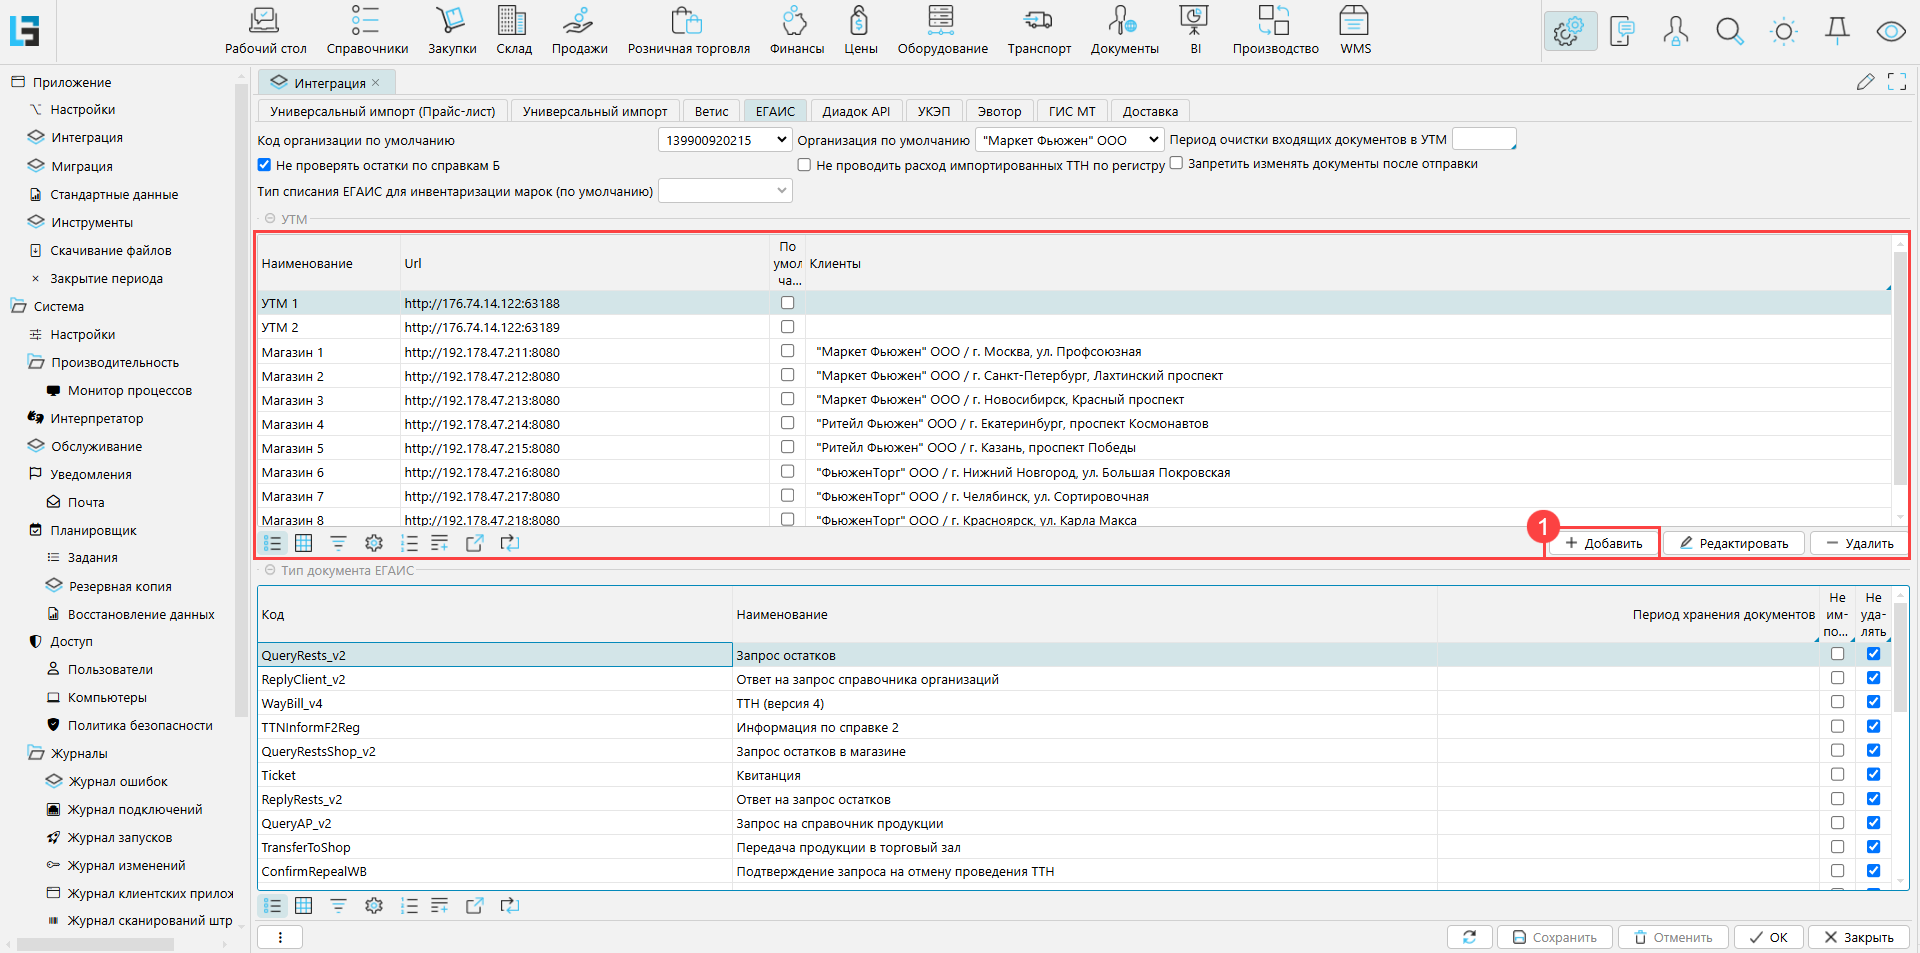Click the fullscreen expand icon
Viewport: 1920px width, 953px height.
[1897, 82]
